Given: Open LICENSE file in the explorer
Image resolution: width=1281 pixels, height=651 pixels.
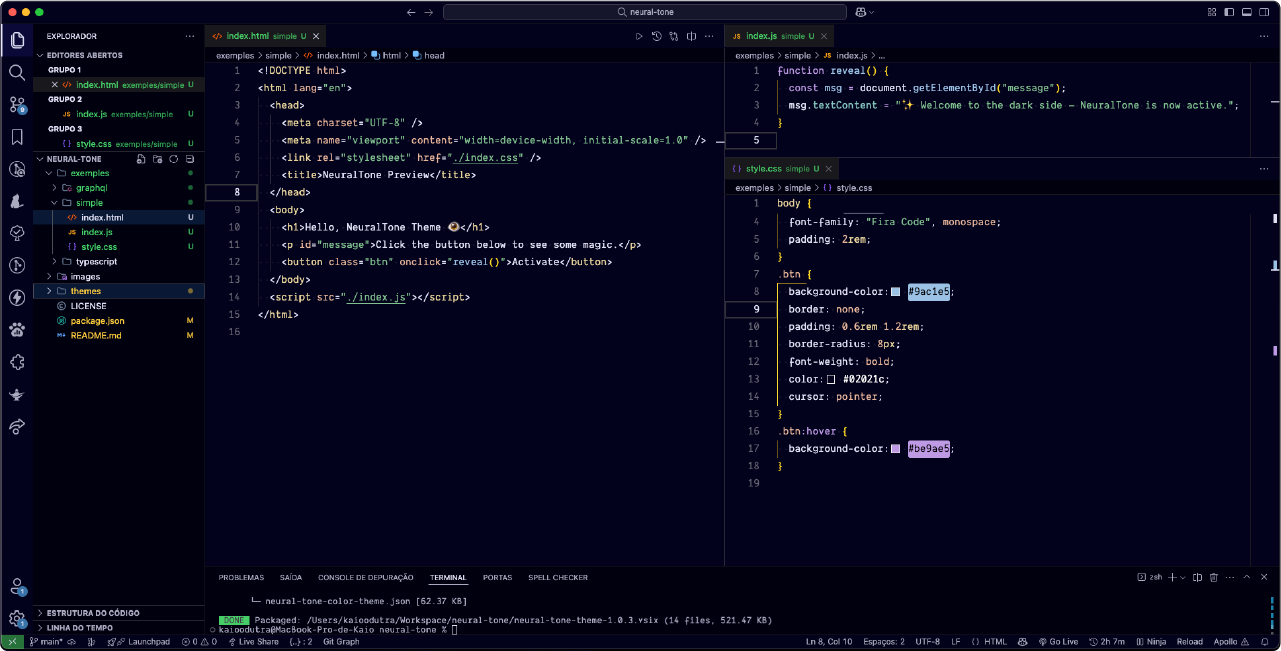Looking at the screenshot, I should tap(120, 306).
